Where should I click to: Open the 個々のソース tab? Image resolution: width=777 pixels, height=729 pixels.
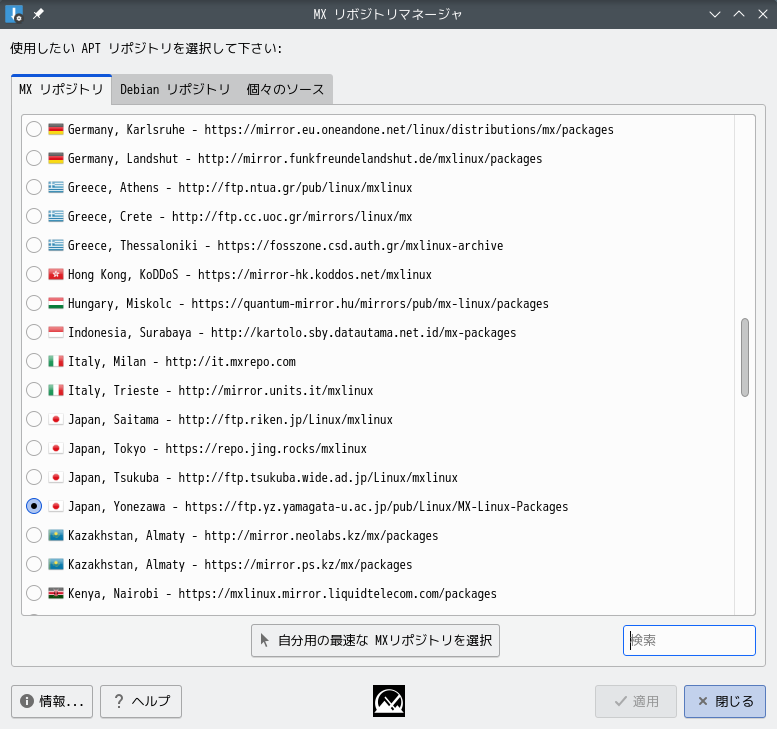click(285, 90)
